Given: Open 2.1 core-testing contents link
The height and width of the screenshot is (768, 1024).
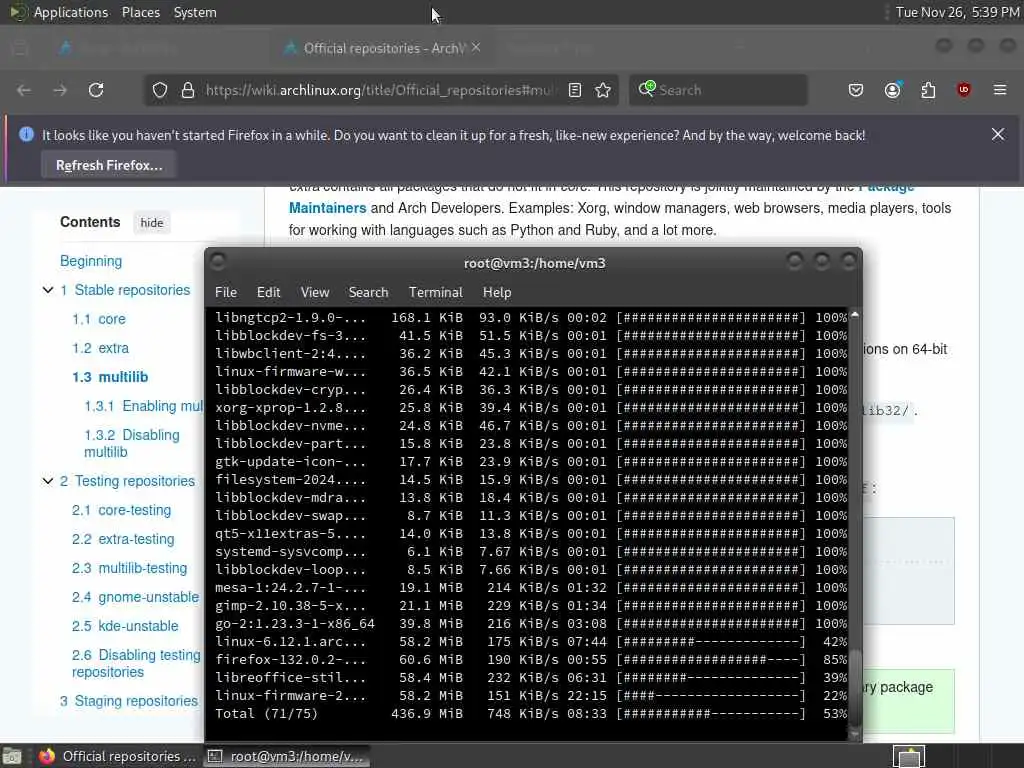Looking at the screenshot, I should 121,510.
